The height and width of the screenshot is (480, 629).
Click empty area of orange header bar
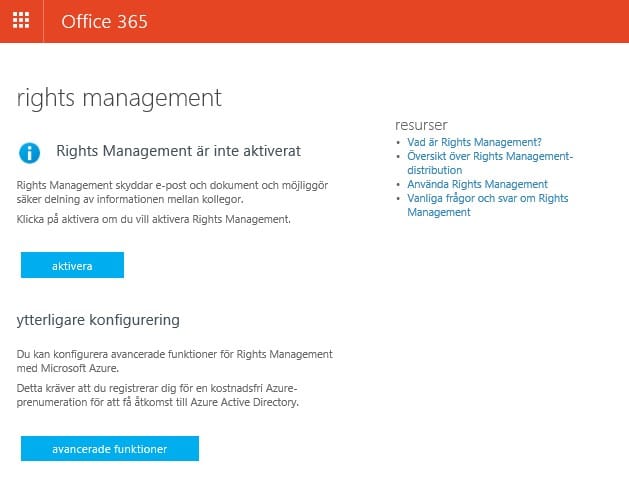(400, 21)
